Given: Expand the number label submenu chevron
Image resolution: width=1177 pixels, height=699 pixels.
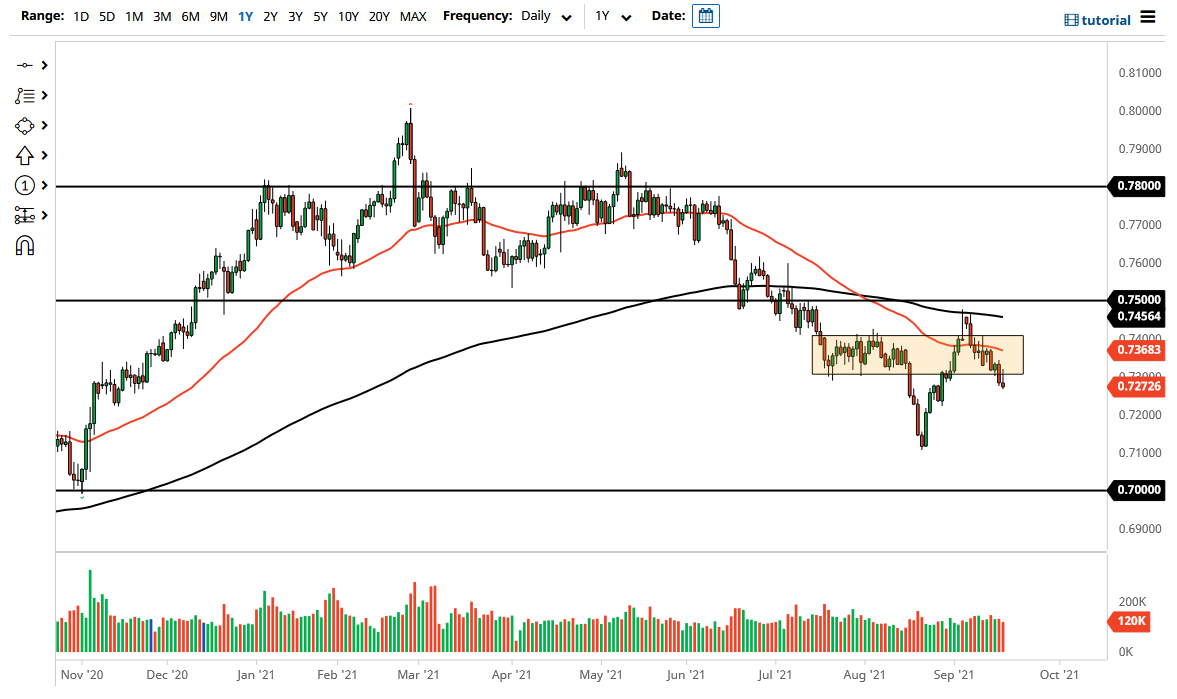Looking at the screenshot, I should pyautogui.click(x=45, y=185).
